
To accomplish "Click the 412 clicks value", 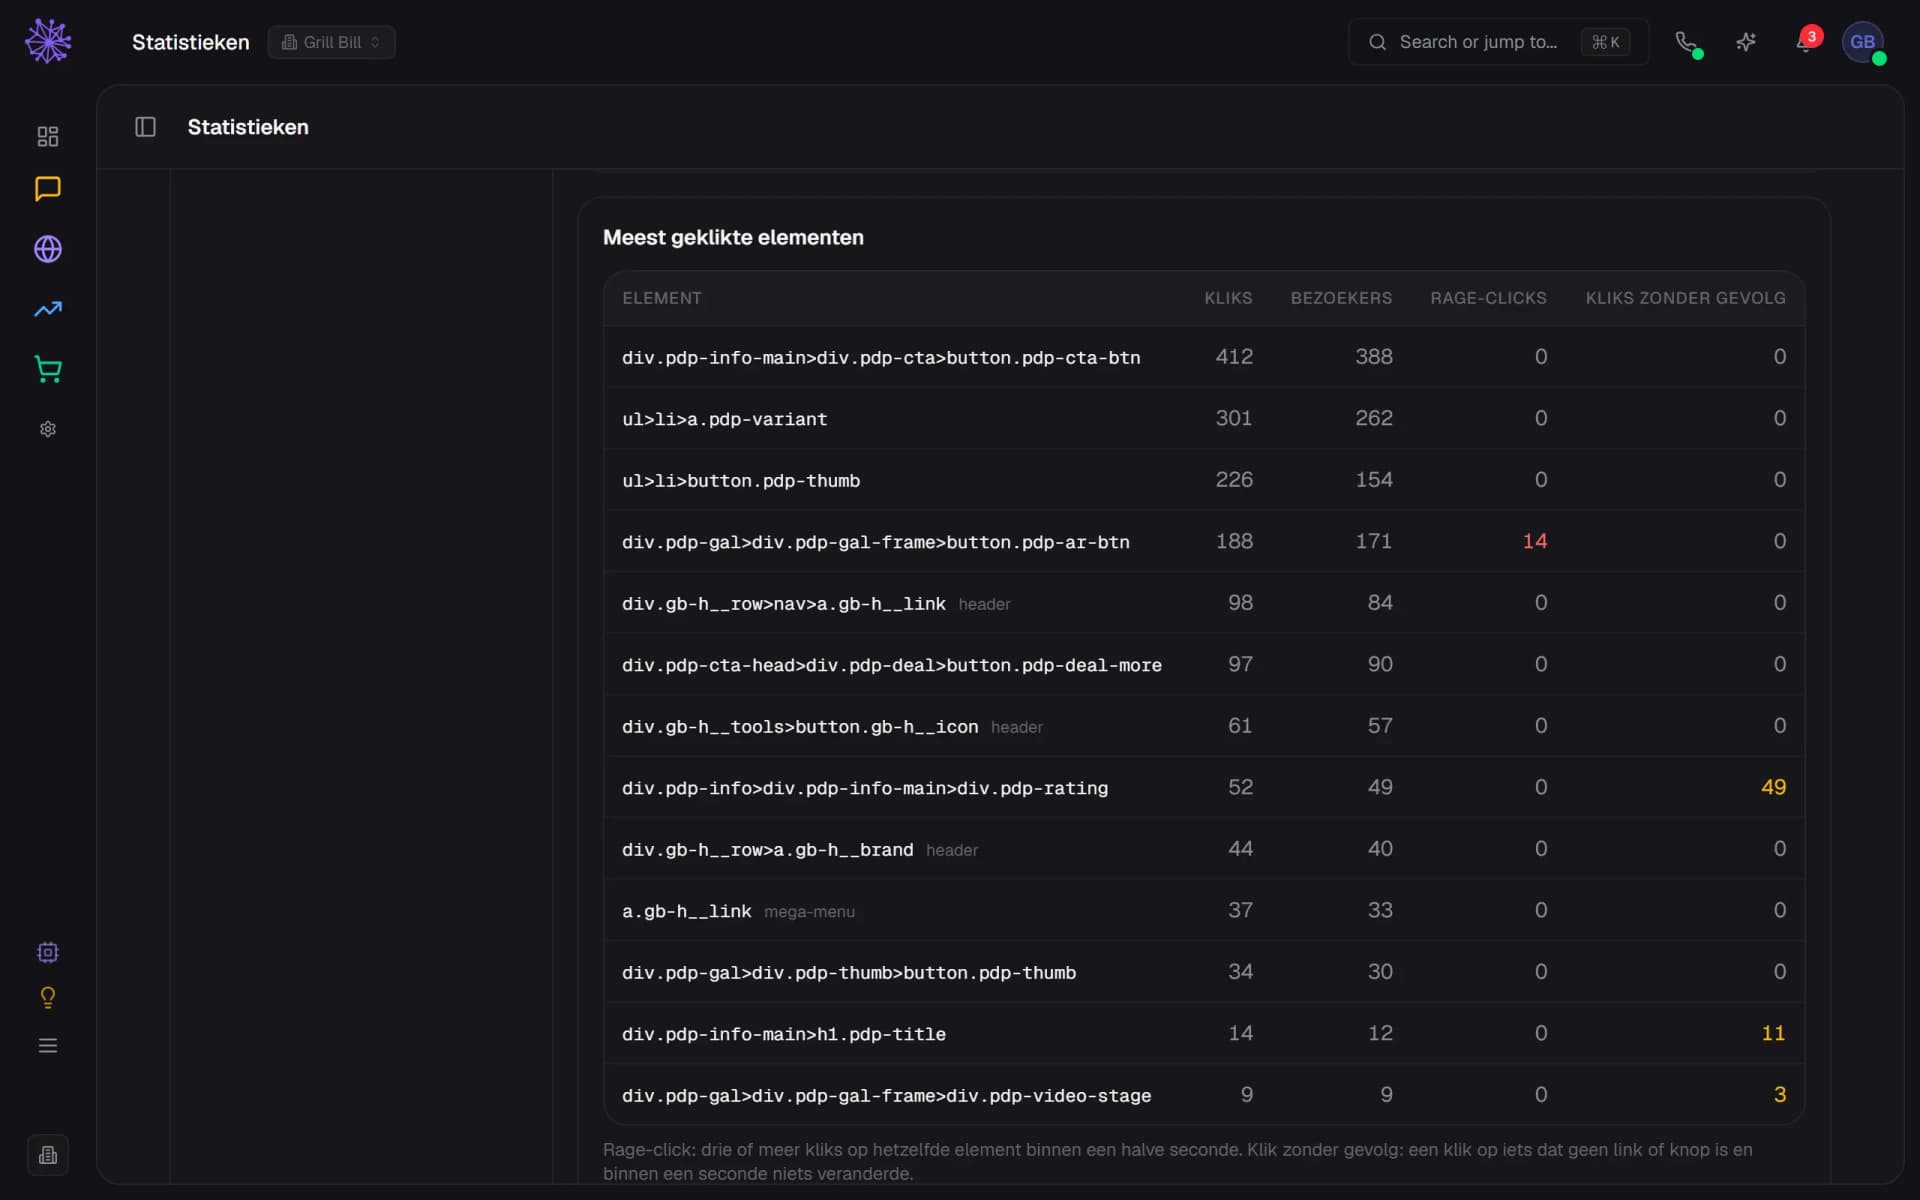I will pyautogui.click(x=1234, y=356).
